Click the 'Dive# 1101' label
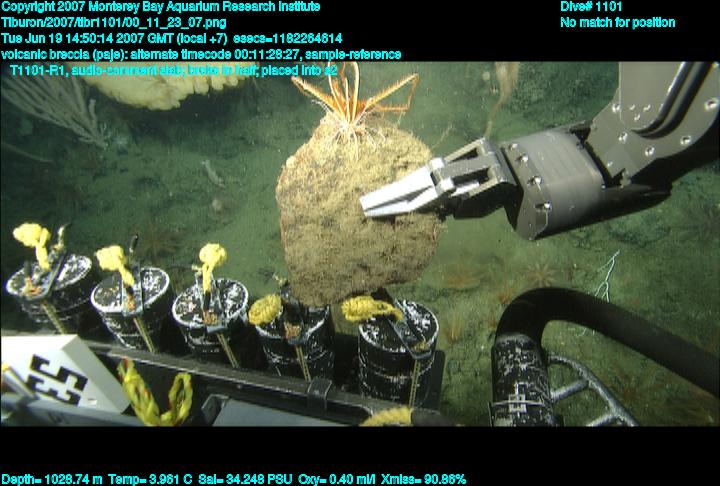 tap(591, 7)
